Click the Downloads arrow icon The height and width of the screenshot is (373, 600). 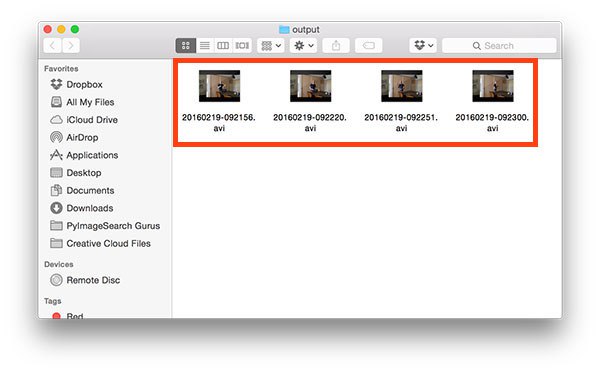pyautogui.click(x=56, y=208)
